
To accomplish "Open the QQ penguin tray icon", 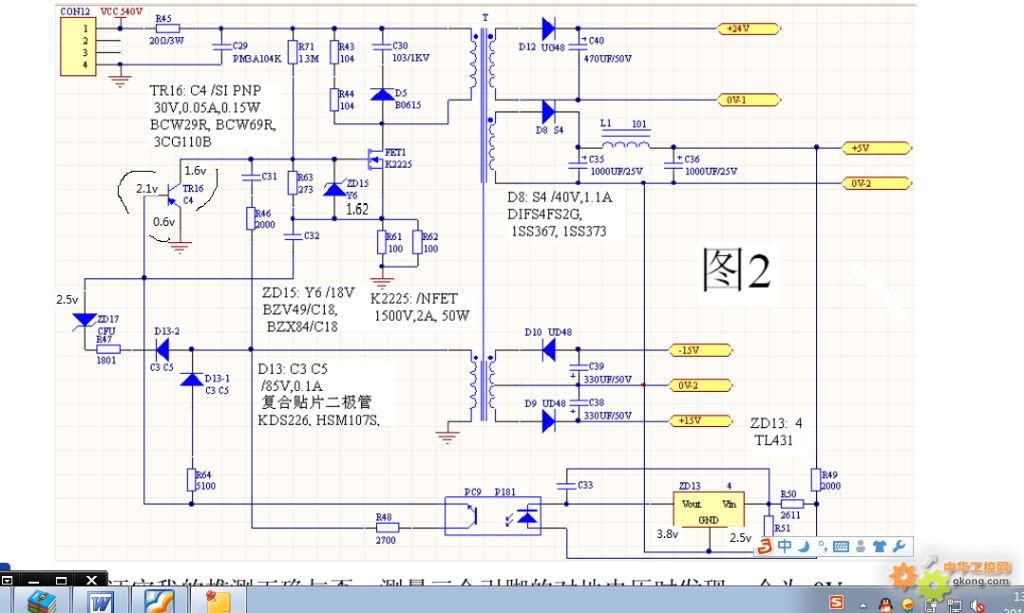I will [885, 605].
